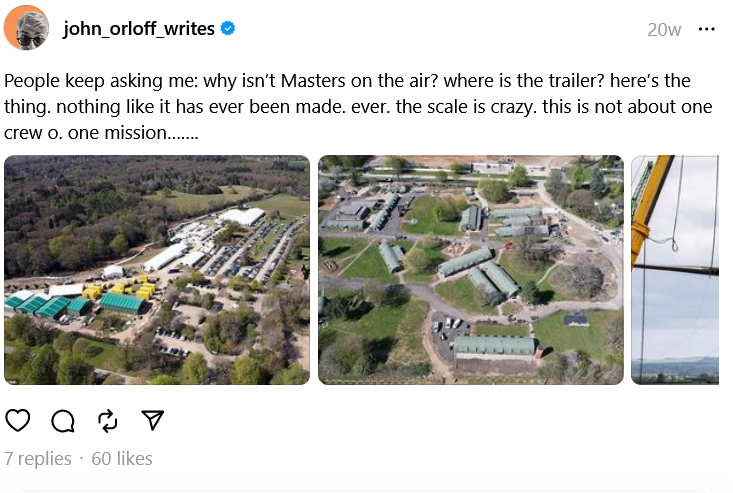View the 60 likes list
This screenshot has height=493, width=733.
click(x=122, y=459)
